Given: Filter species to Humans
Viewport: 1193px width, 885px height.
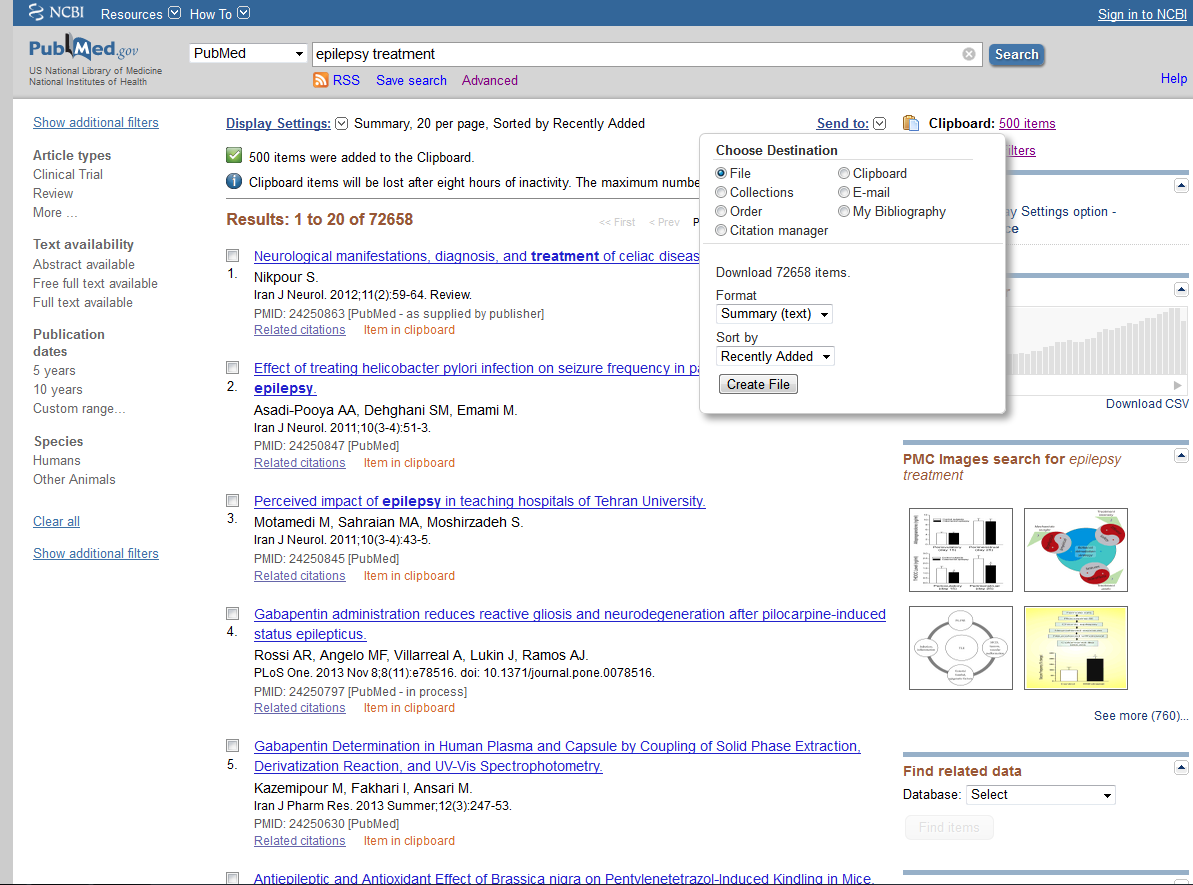Looking at the screenshot, I should (56, 460).
